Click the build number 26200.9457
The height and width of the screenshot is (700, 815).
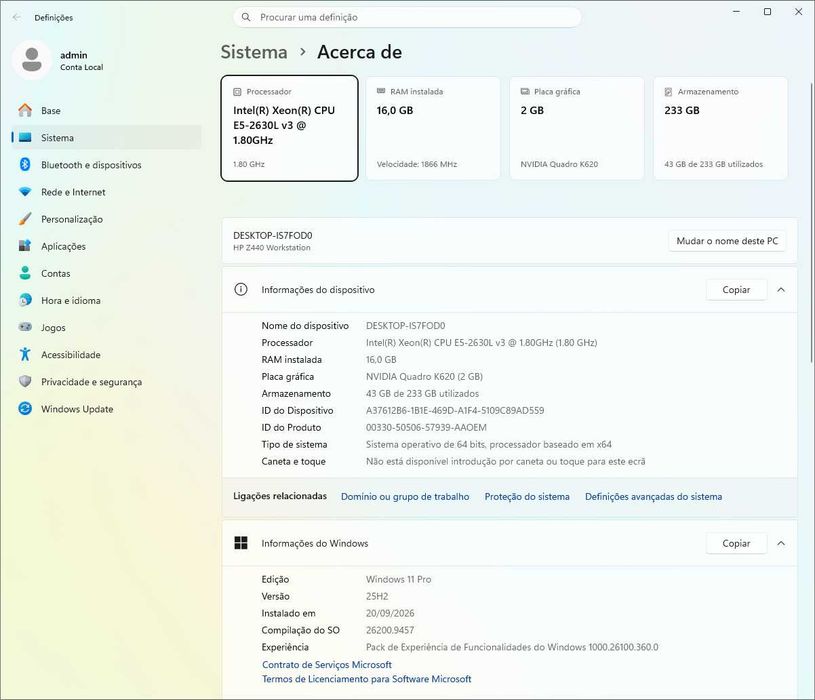click(390, 630)
